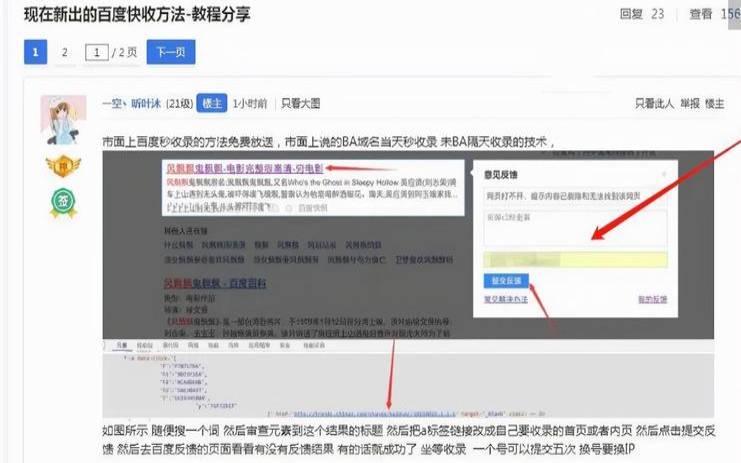The image size is (741, 463).
Task: Click the 回复 23 reply count
Action: pyautogui.click(x=642, y=14)
